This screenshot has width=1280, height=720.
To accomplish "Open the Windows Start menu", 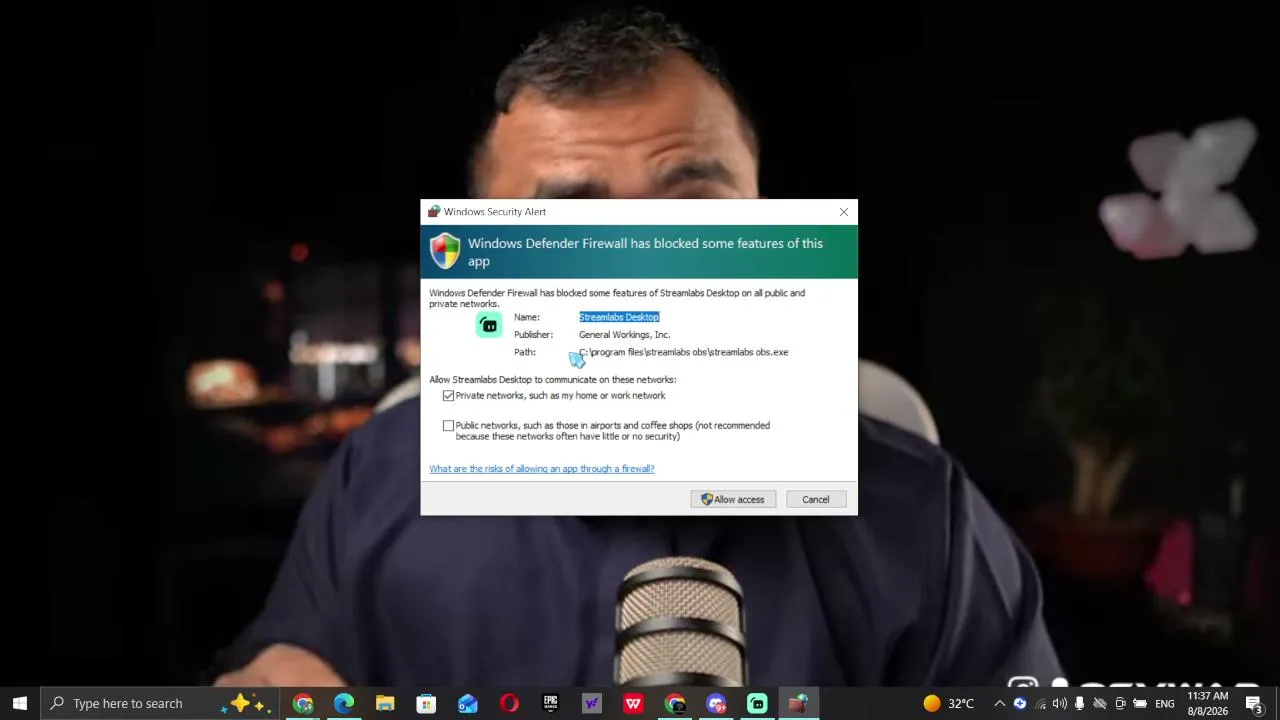I will pos(20,703).
